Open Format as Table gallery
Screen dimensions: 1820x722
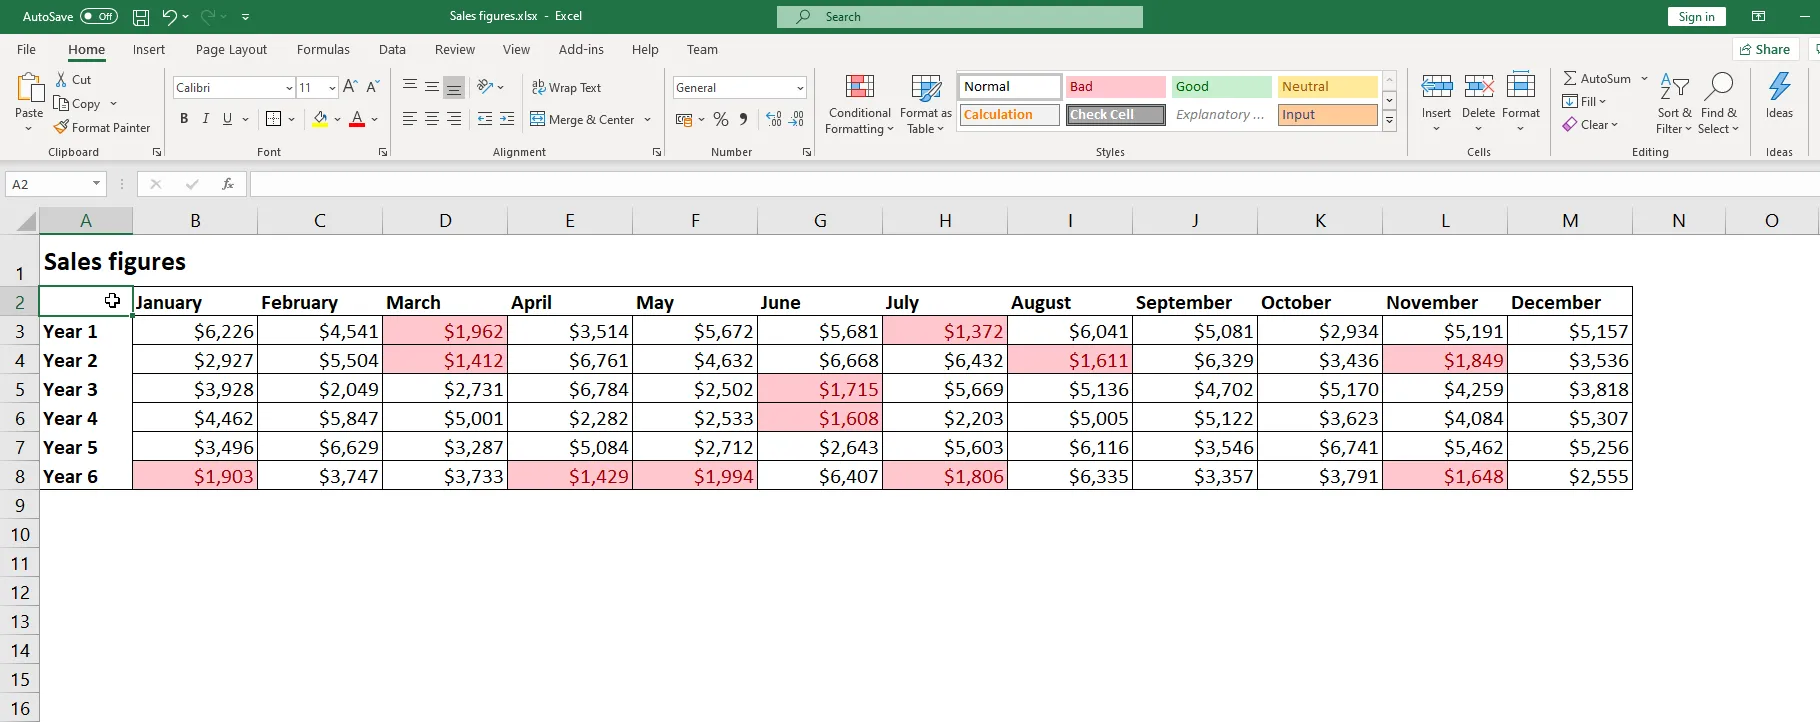(926, 104)
